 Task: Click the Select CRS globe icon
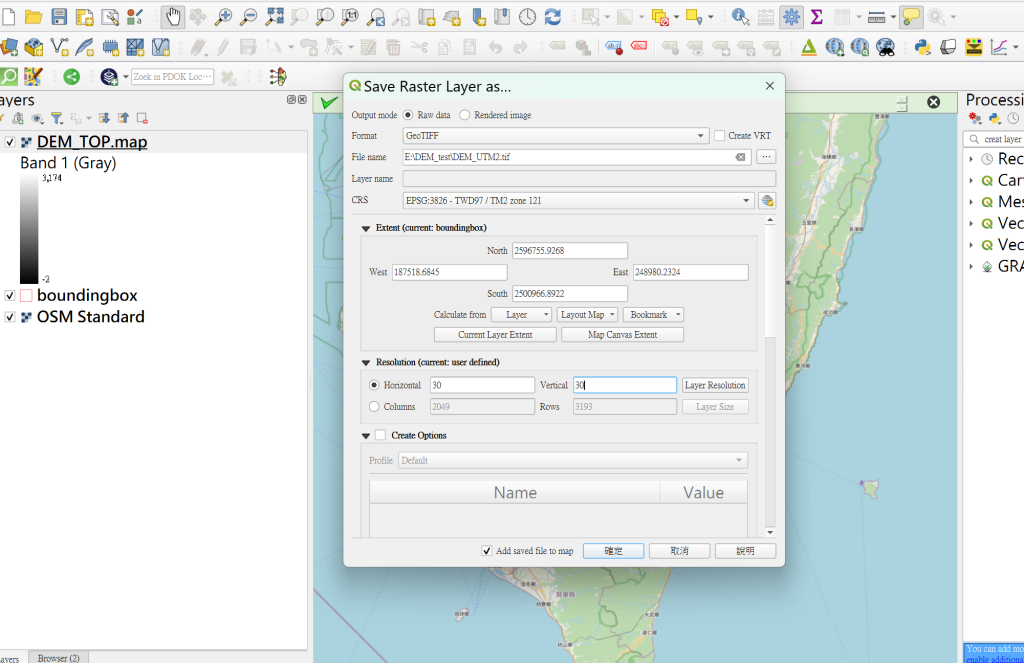(x=767, y=201)
